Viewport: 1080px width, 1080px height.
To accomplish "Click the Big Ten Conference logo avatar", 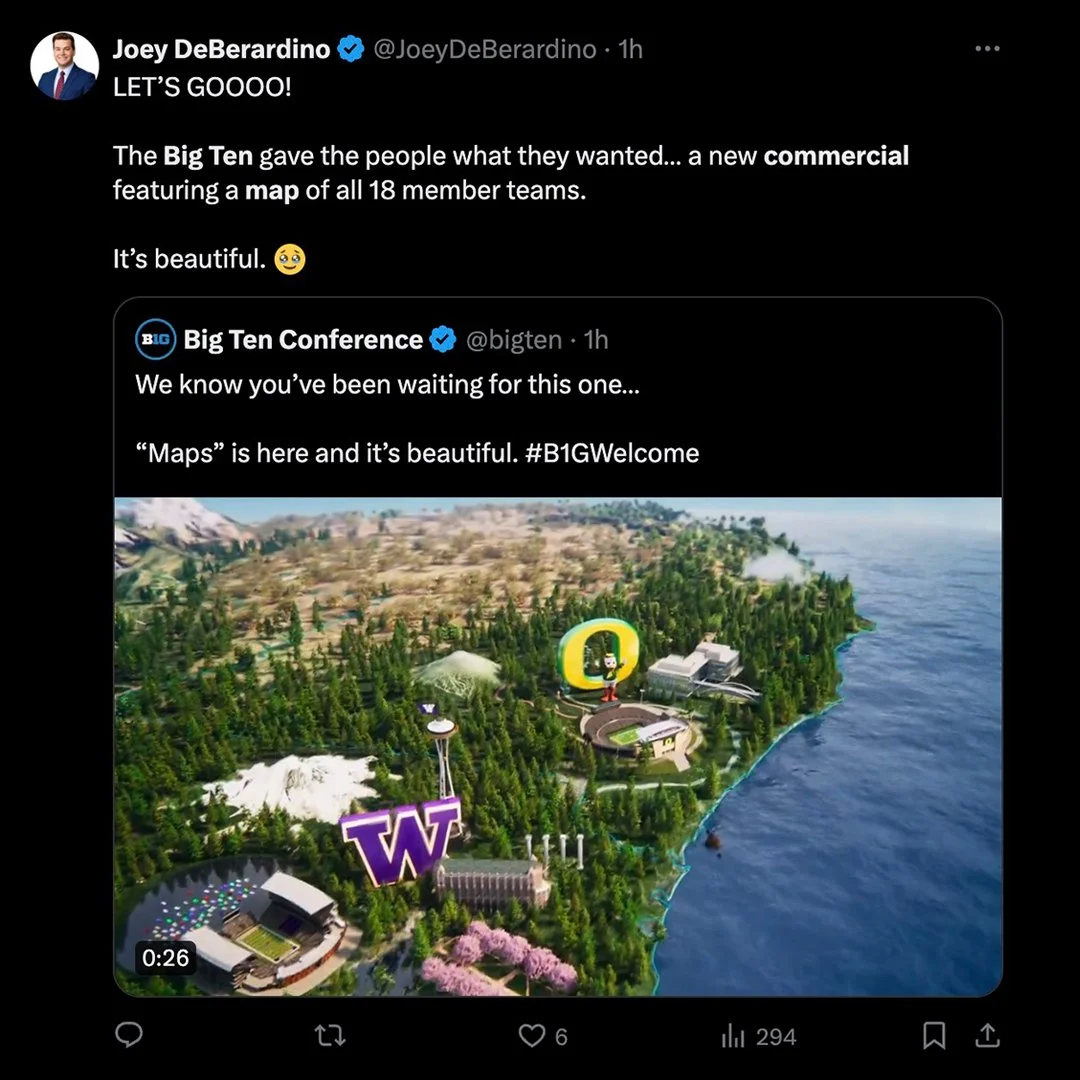I will tap(155, 340).
